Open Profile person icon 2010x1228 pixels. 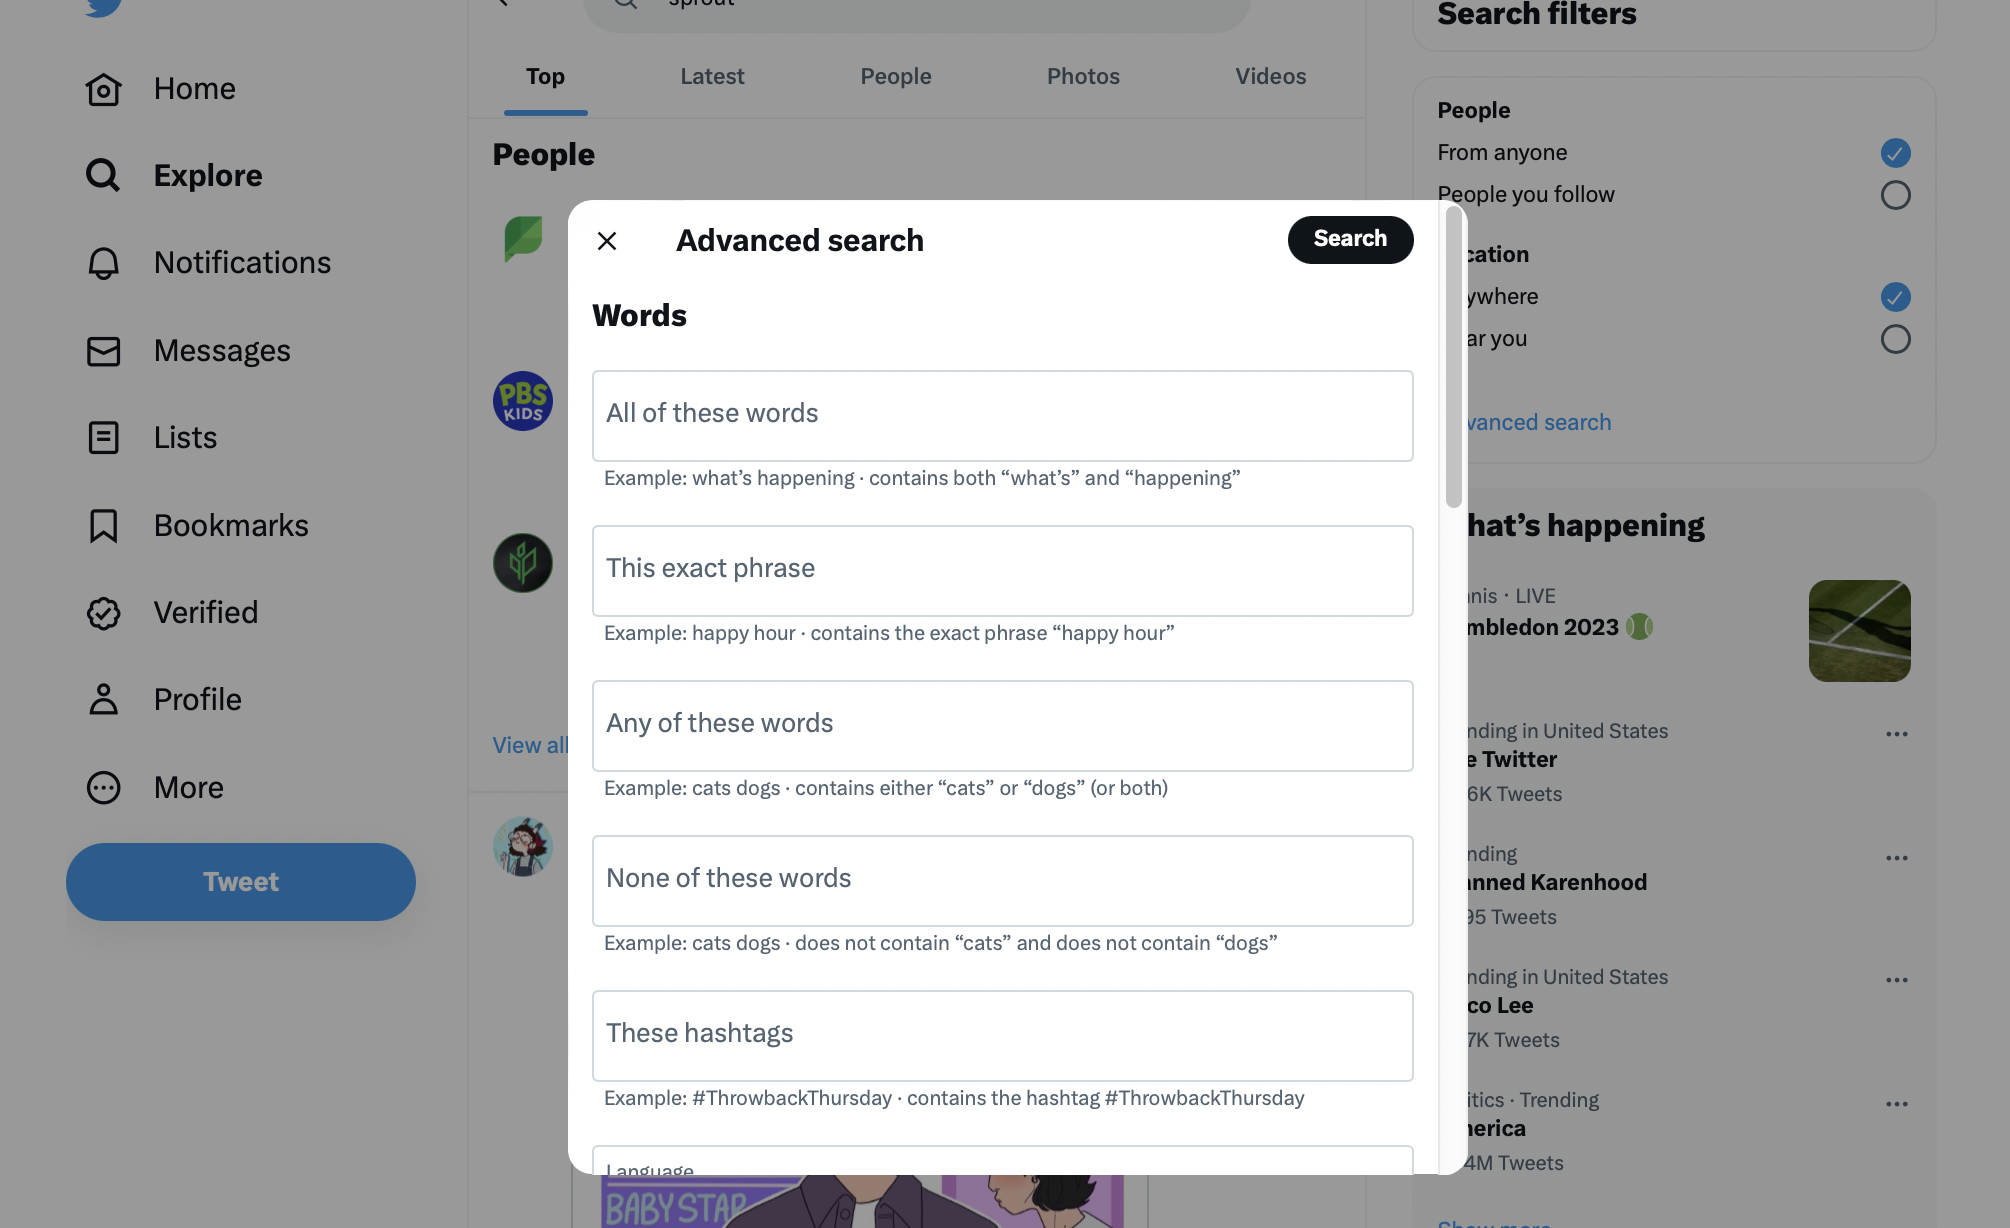pyautogui.click(x=102, y=699)
